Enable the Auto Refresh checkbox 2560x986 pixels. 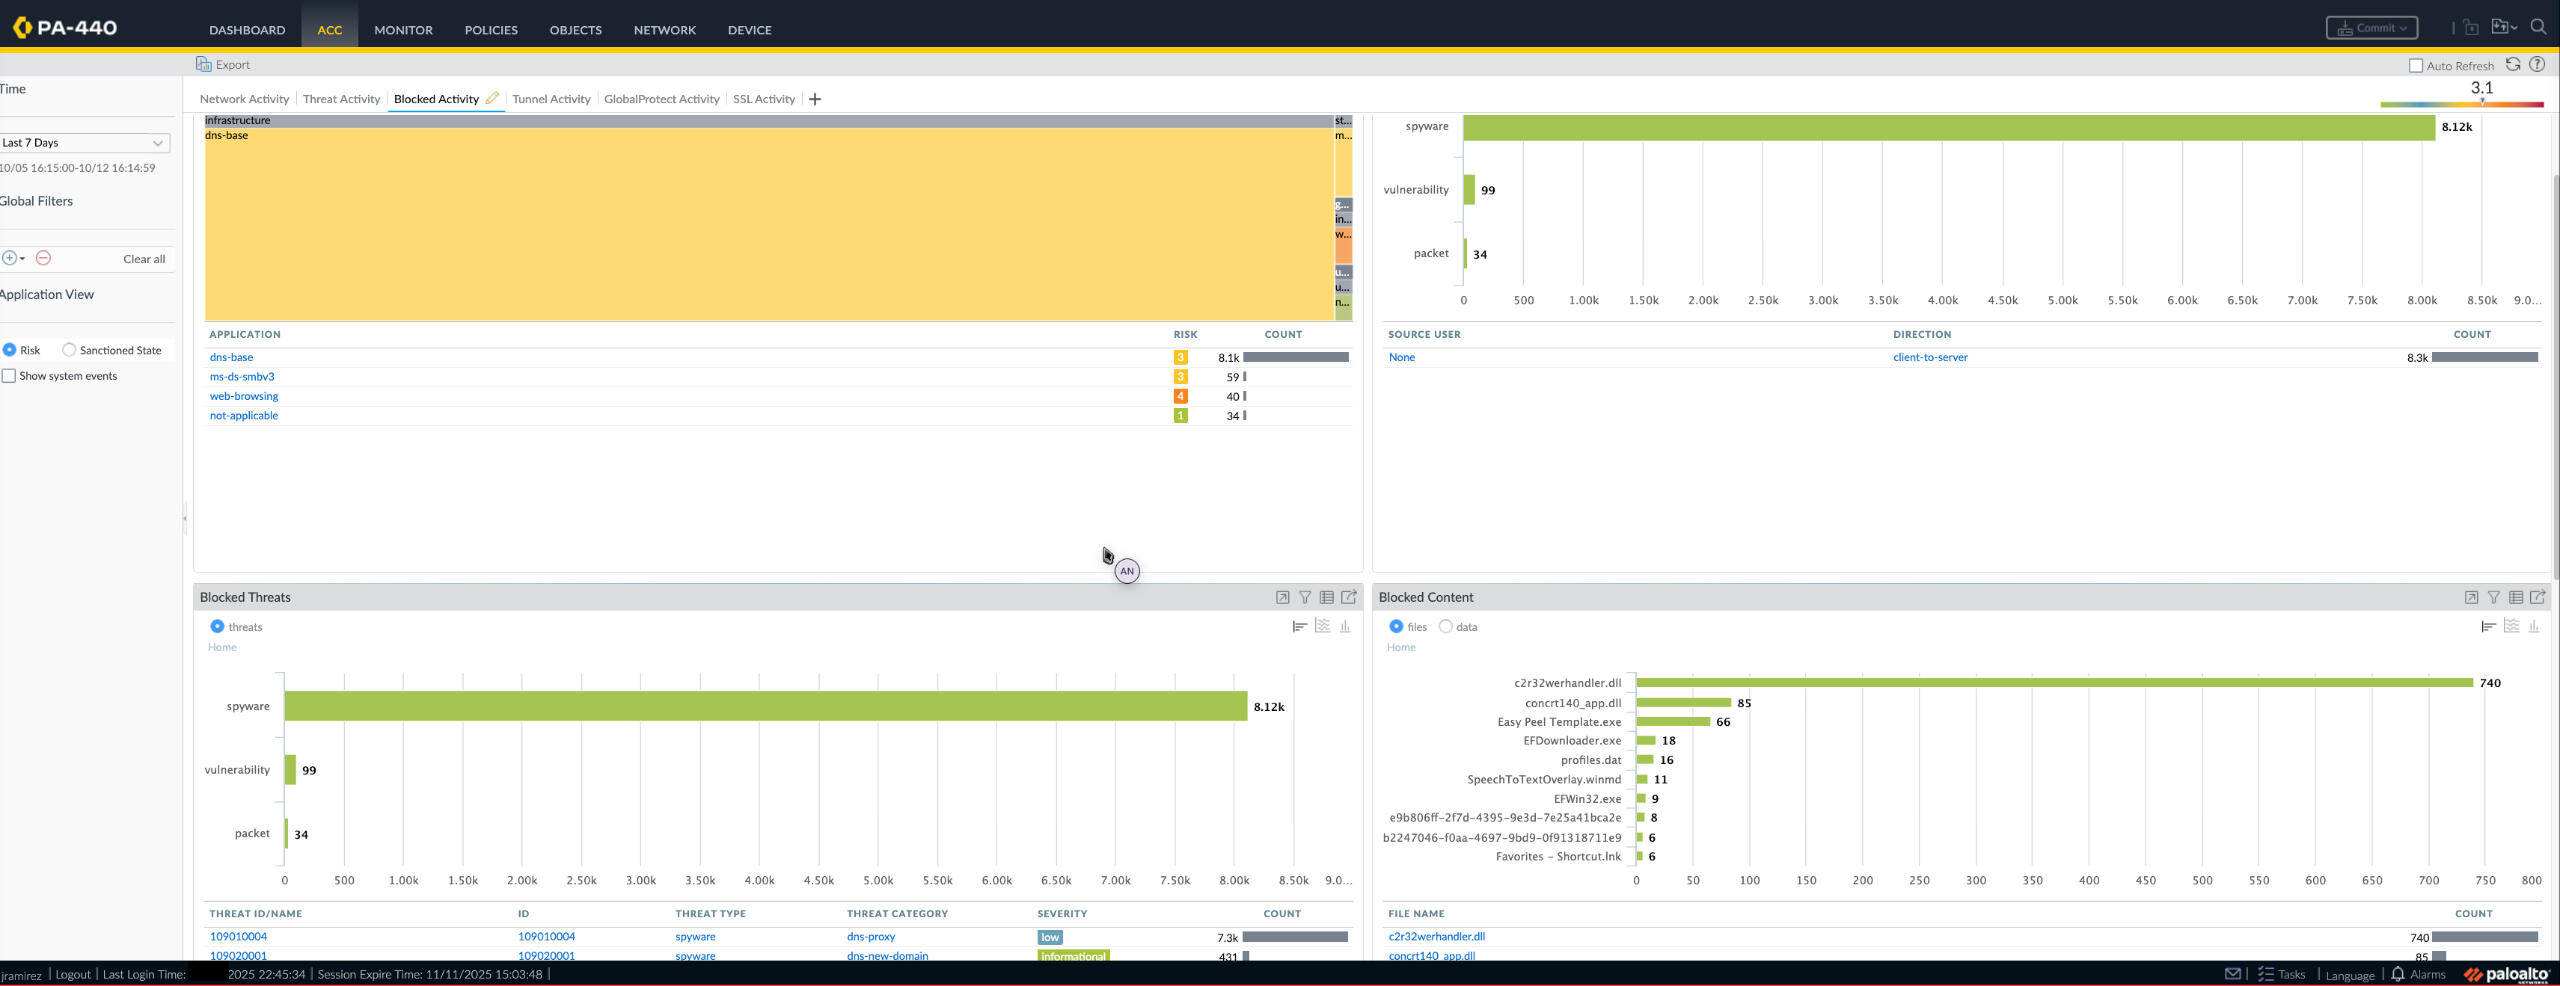click(x=2416, y=66)
